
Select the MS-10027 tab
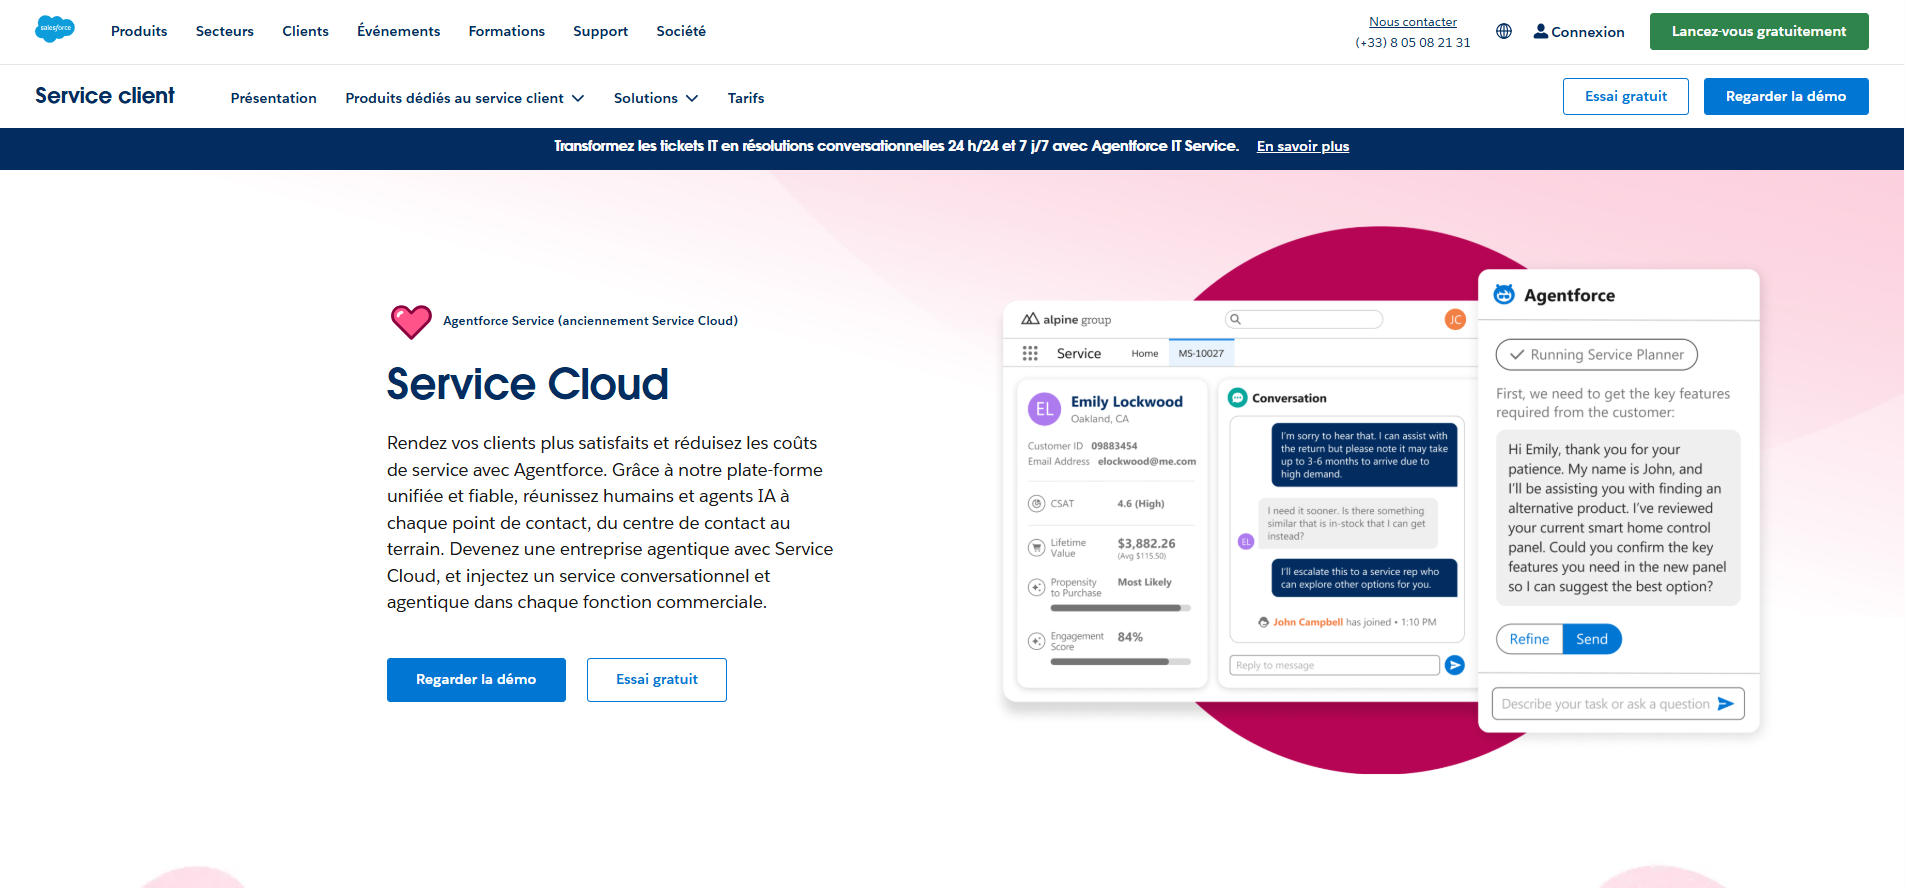(1201, 353)
